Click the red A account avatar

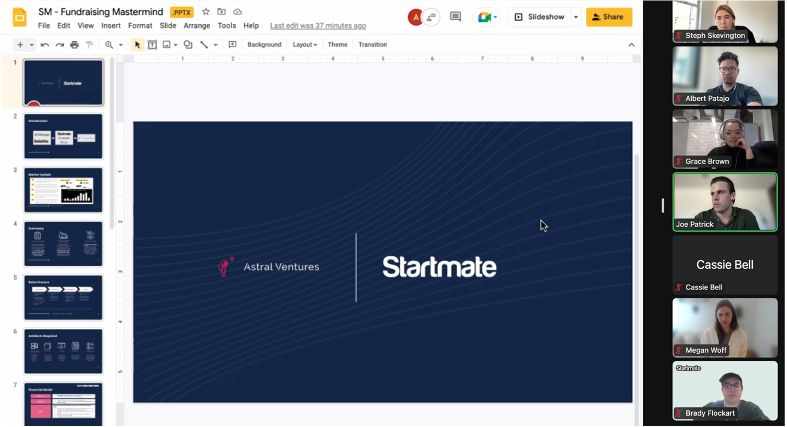[x=415, y=18]
